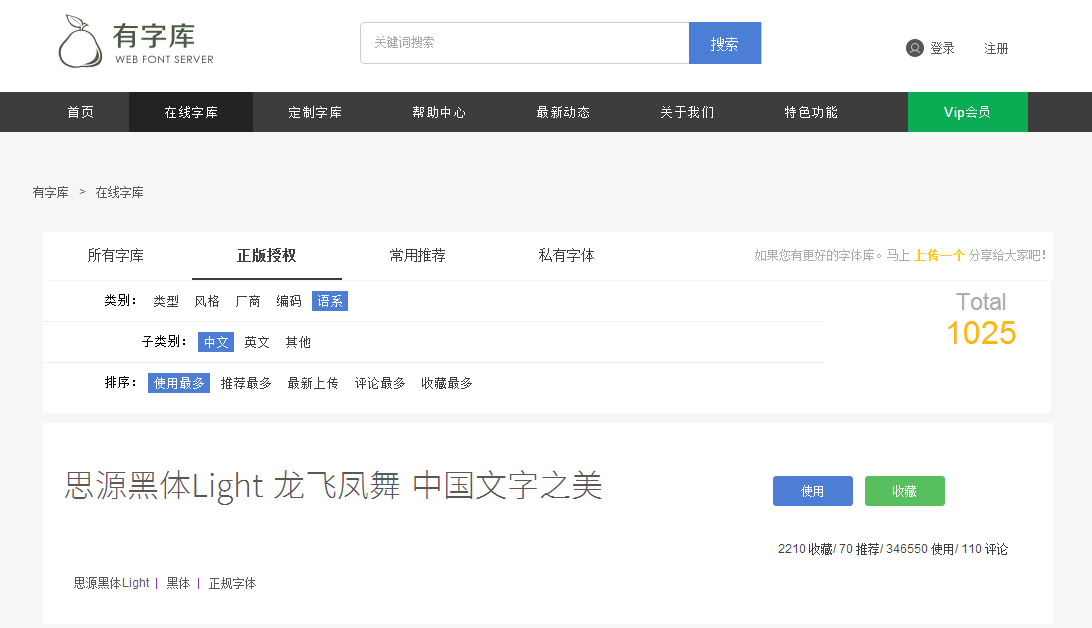Image resolution: width=1092 pixels, height=628 pixels.
Task: Sort fonts by 评论最多
Action: point(380,383)
